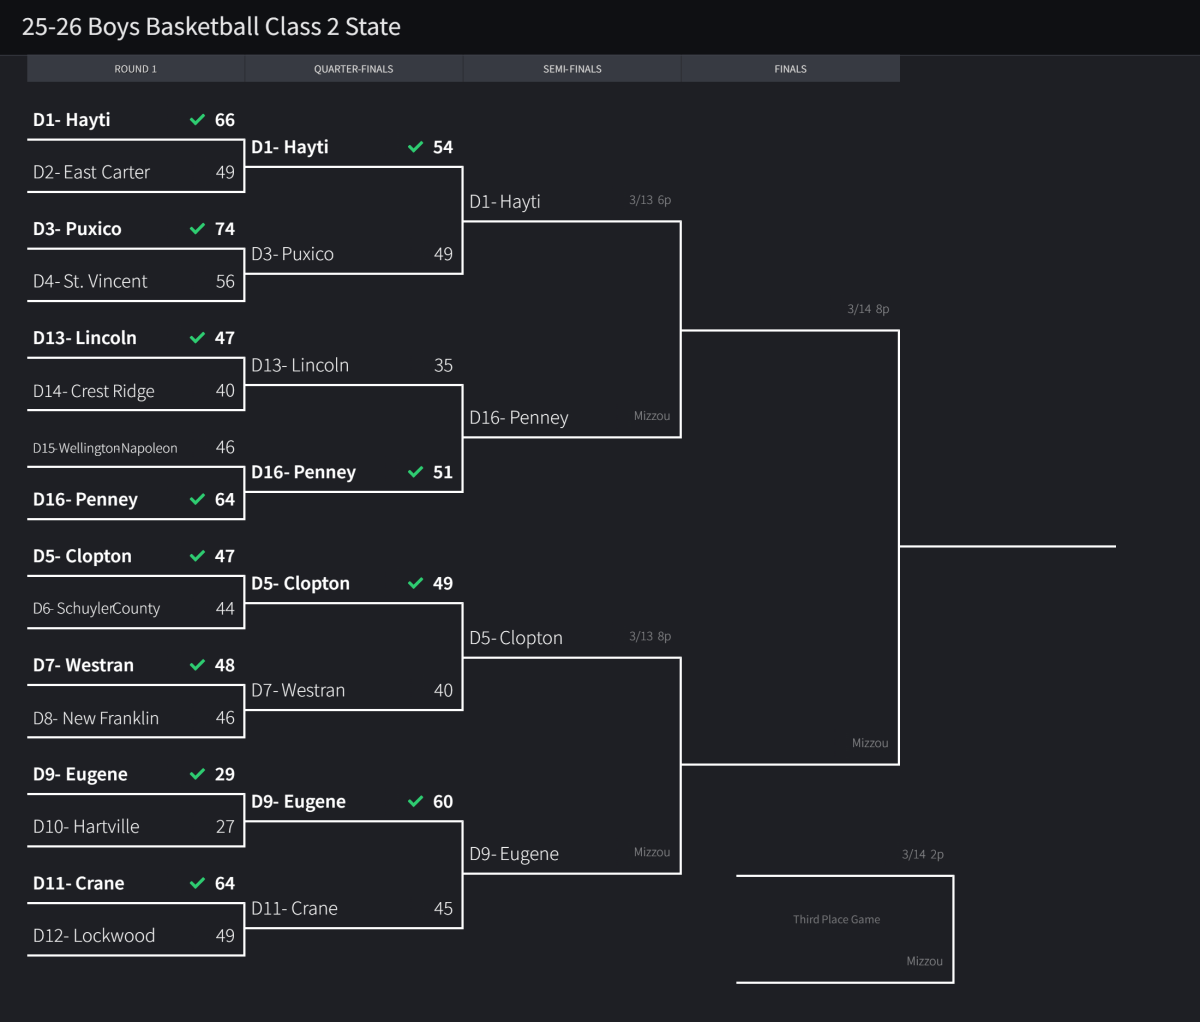This screenshot has width=1200, height=1022.
Task: Open D2- East Carter team entry
Action: (x=91, y=172)
